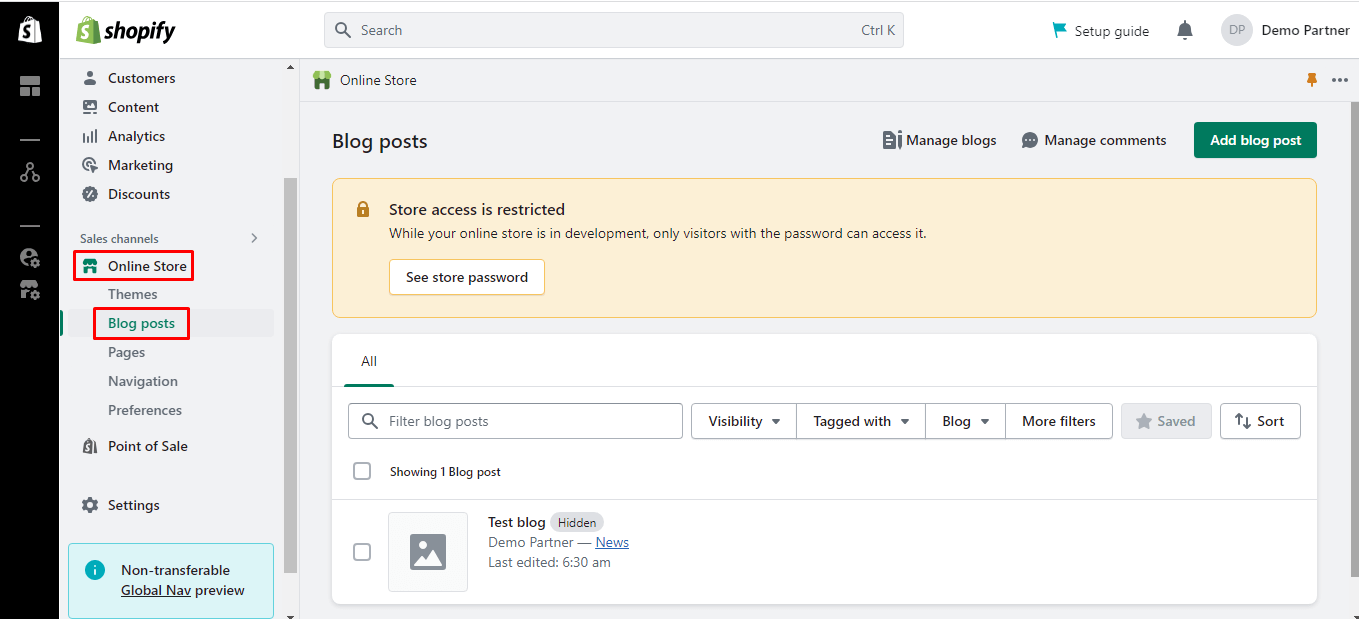Click the notifications bell icon
The width and height of the screenshot is (1359, 619).
coord(1185,31)
